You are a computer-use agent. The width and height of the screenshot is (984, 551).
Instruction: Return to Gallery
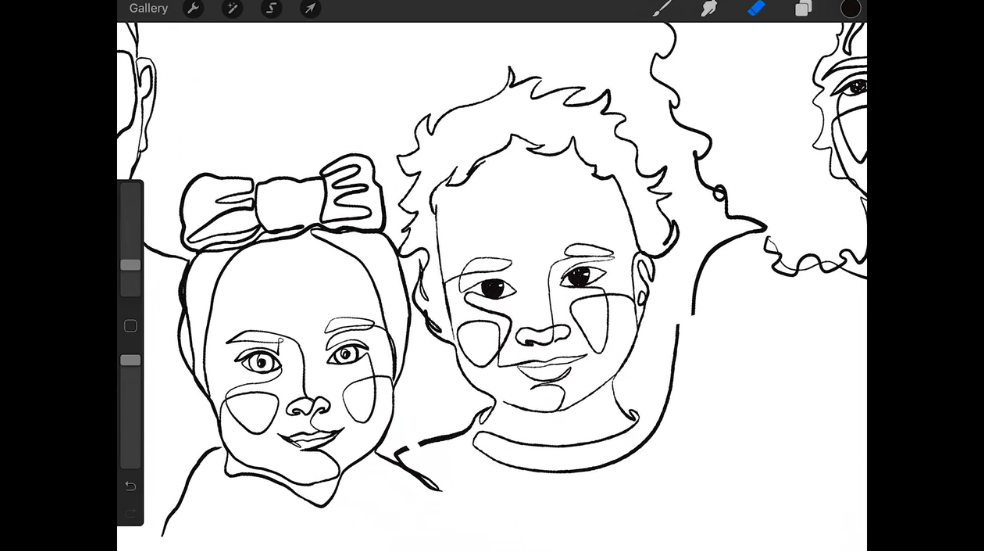click(148, 9)
